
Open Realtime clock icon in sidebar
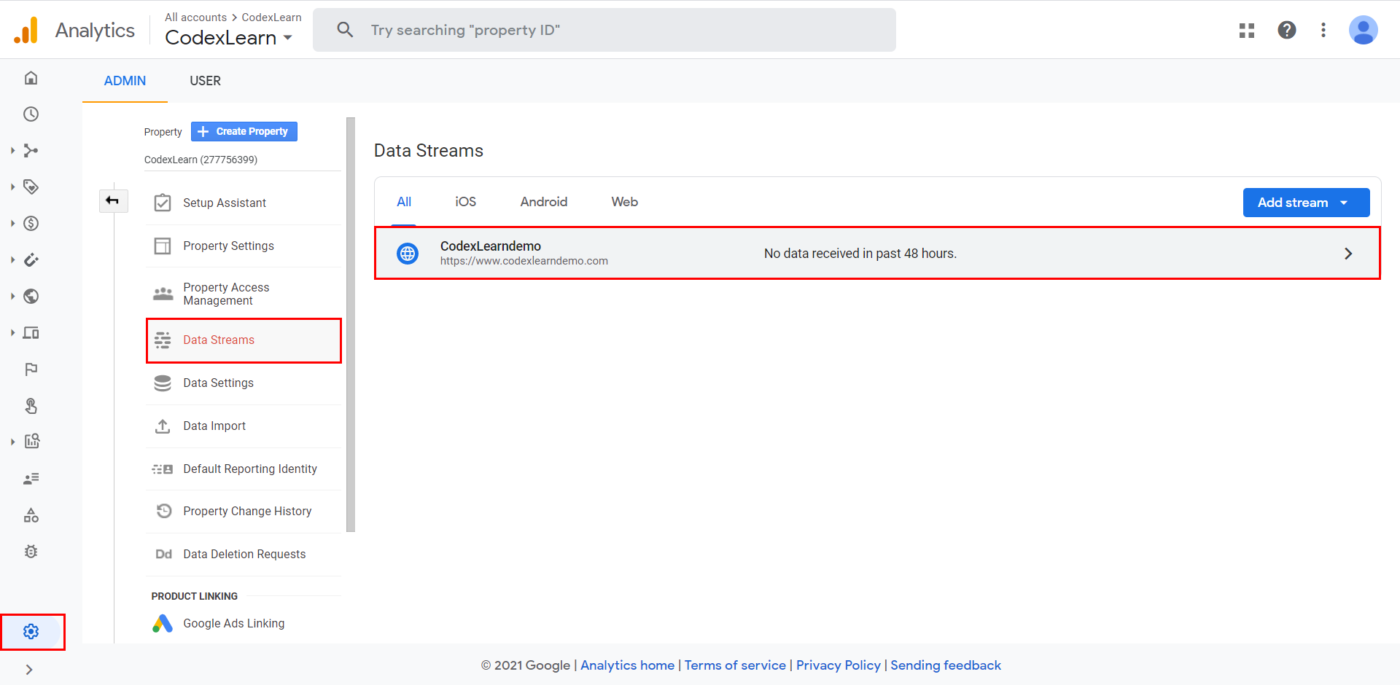[x=31, y=114]
